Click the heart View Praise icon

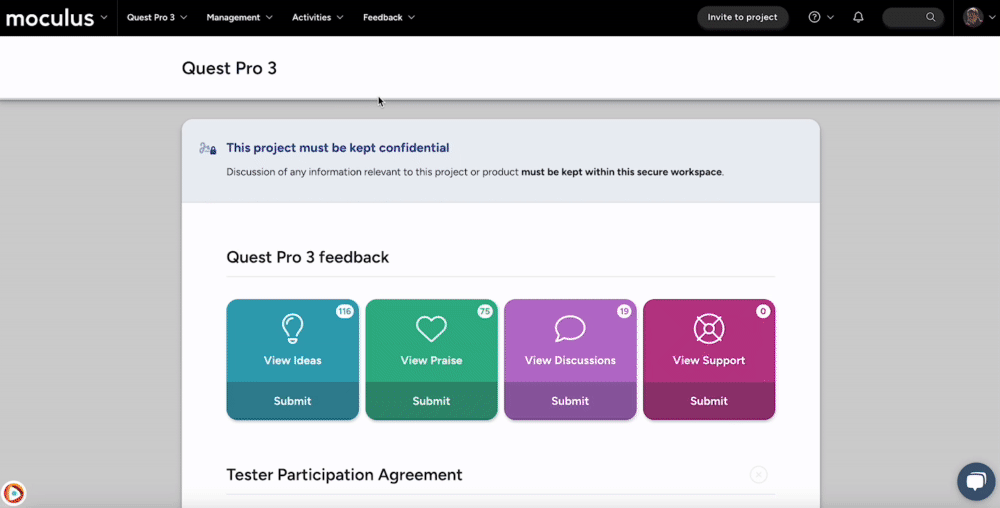[431, 328]
